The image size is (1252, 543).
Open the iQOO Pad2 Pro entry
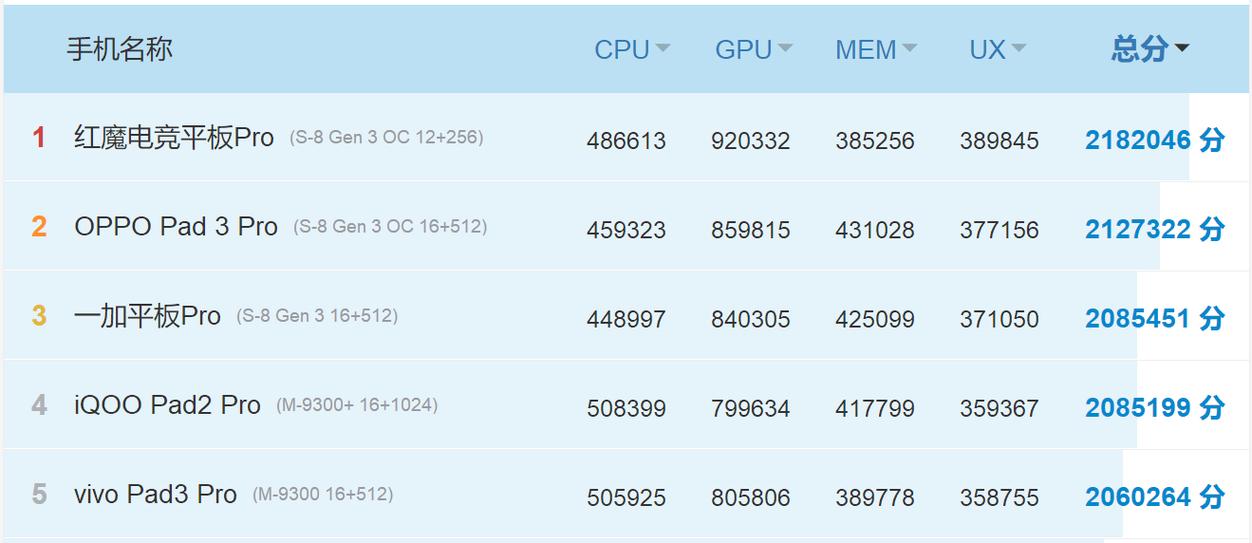point(167,405)
